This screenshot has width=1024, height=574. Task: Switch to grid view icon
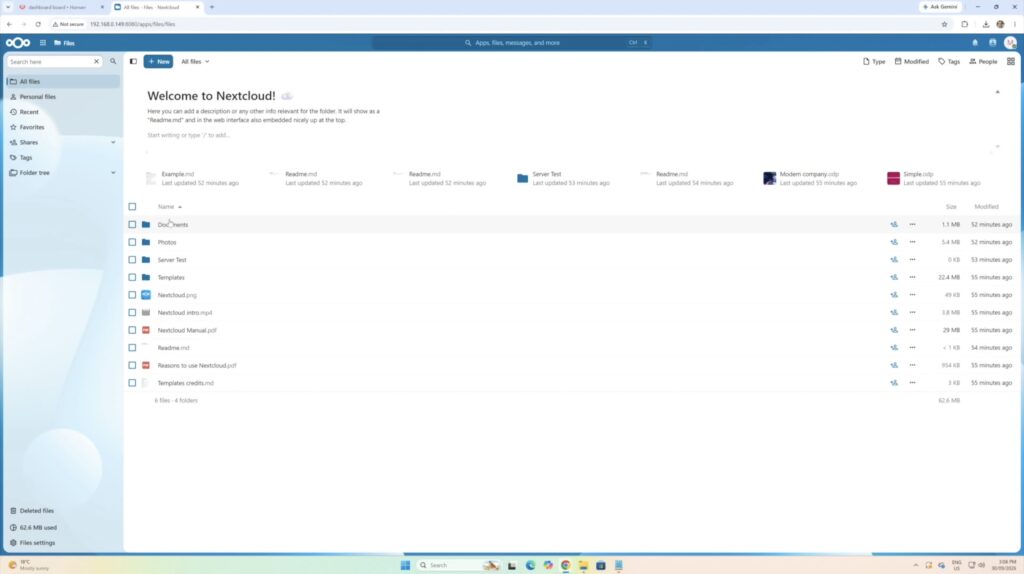point(1010,61)
